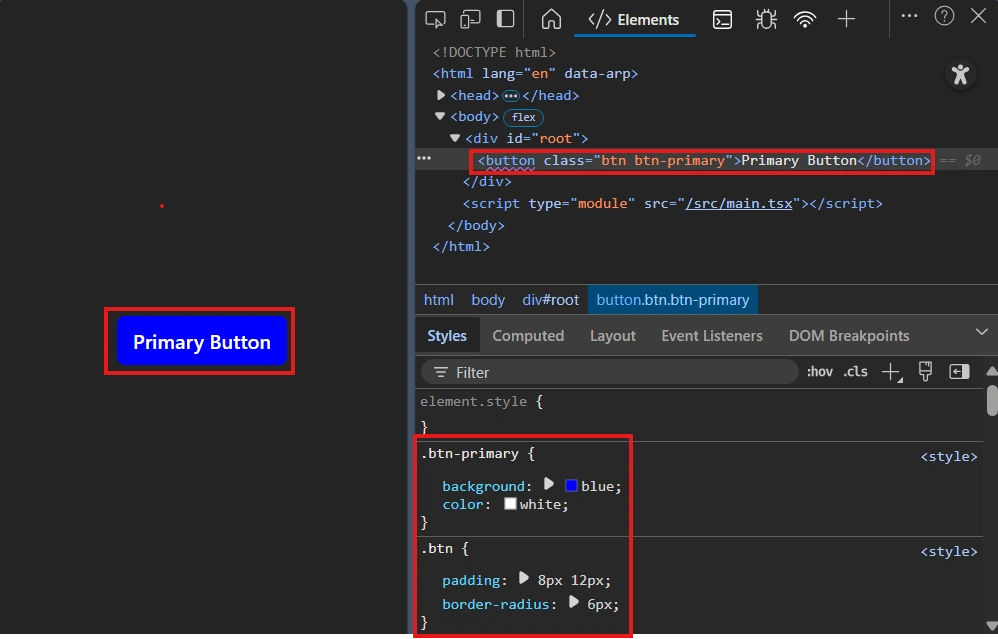The width and height of the screenshot is (998, 639).
Task: Click the body breadcrumb
Action: (488, 300)
